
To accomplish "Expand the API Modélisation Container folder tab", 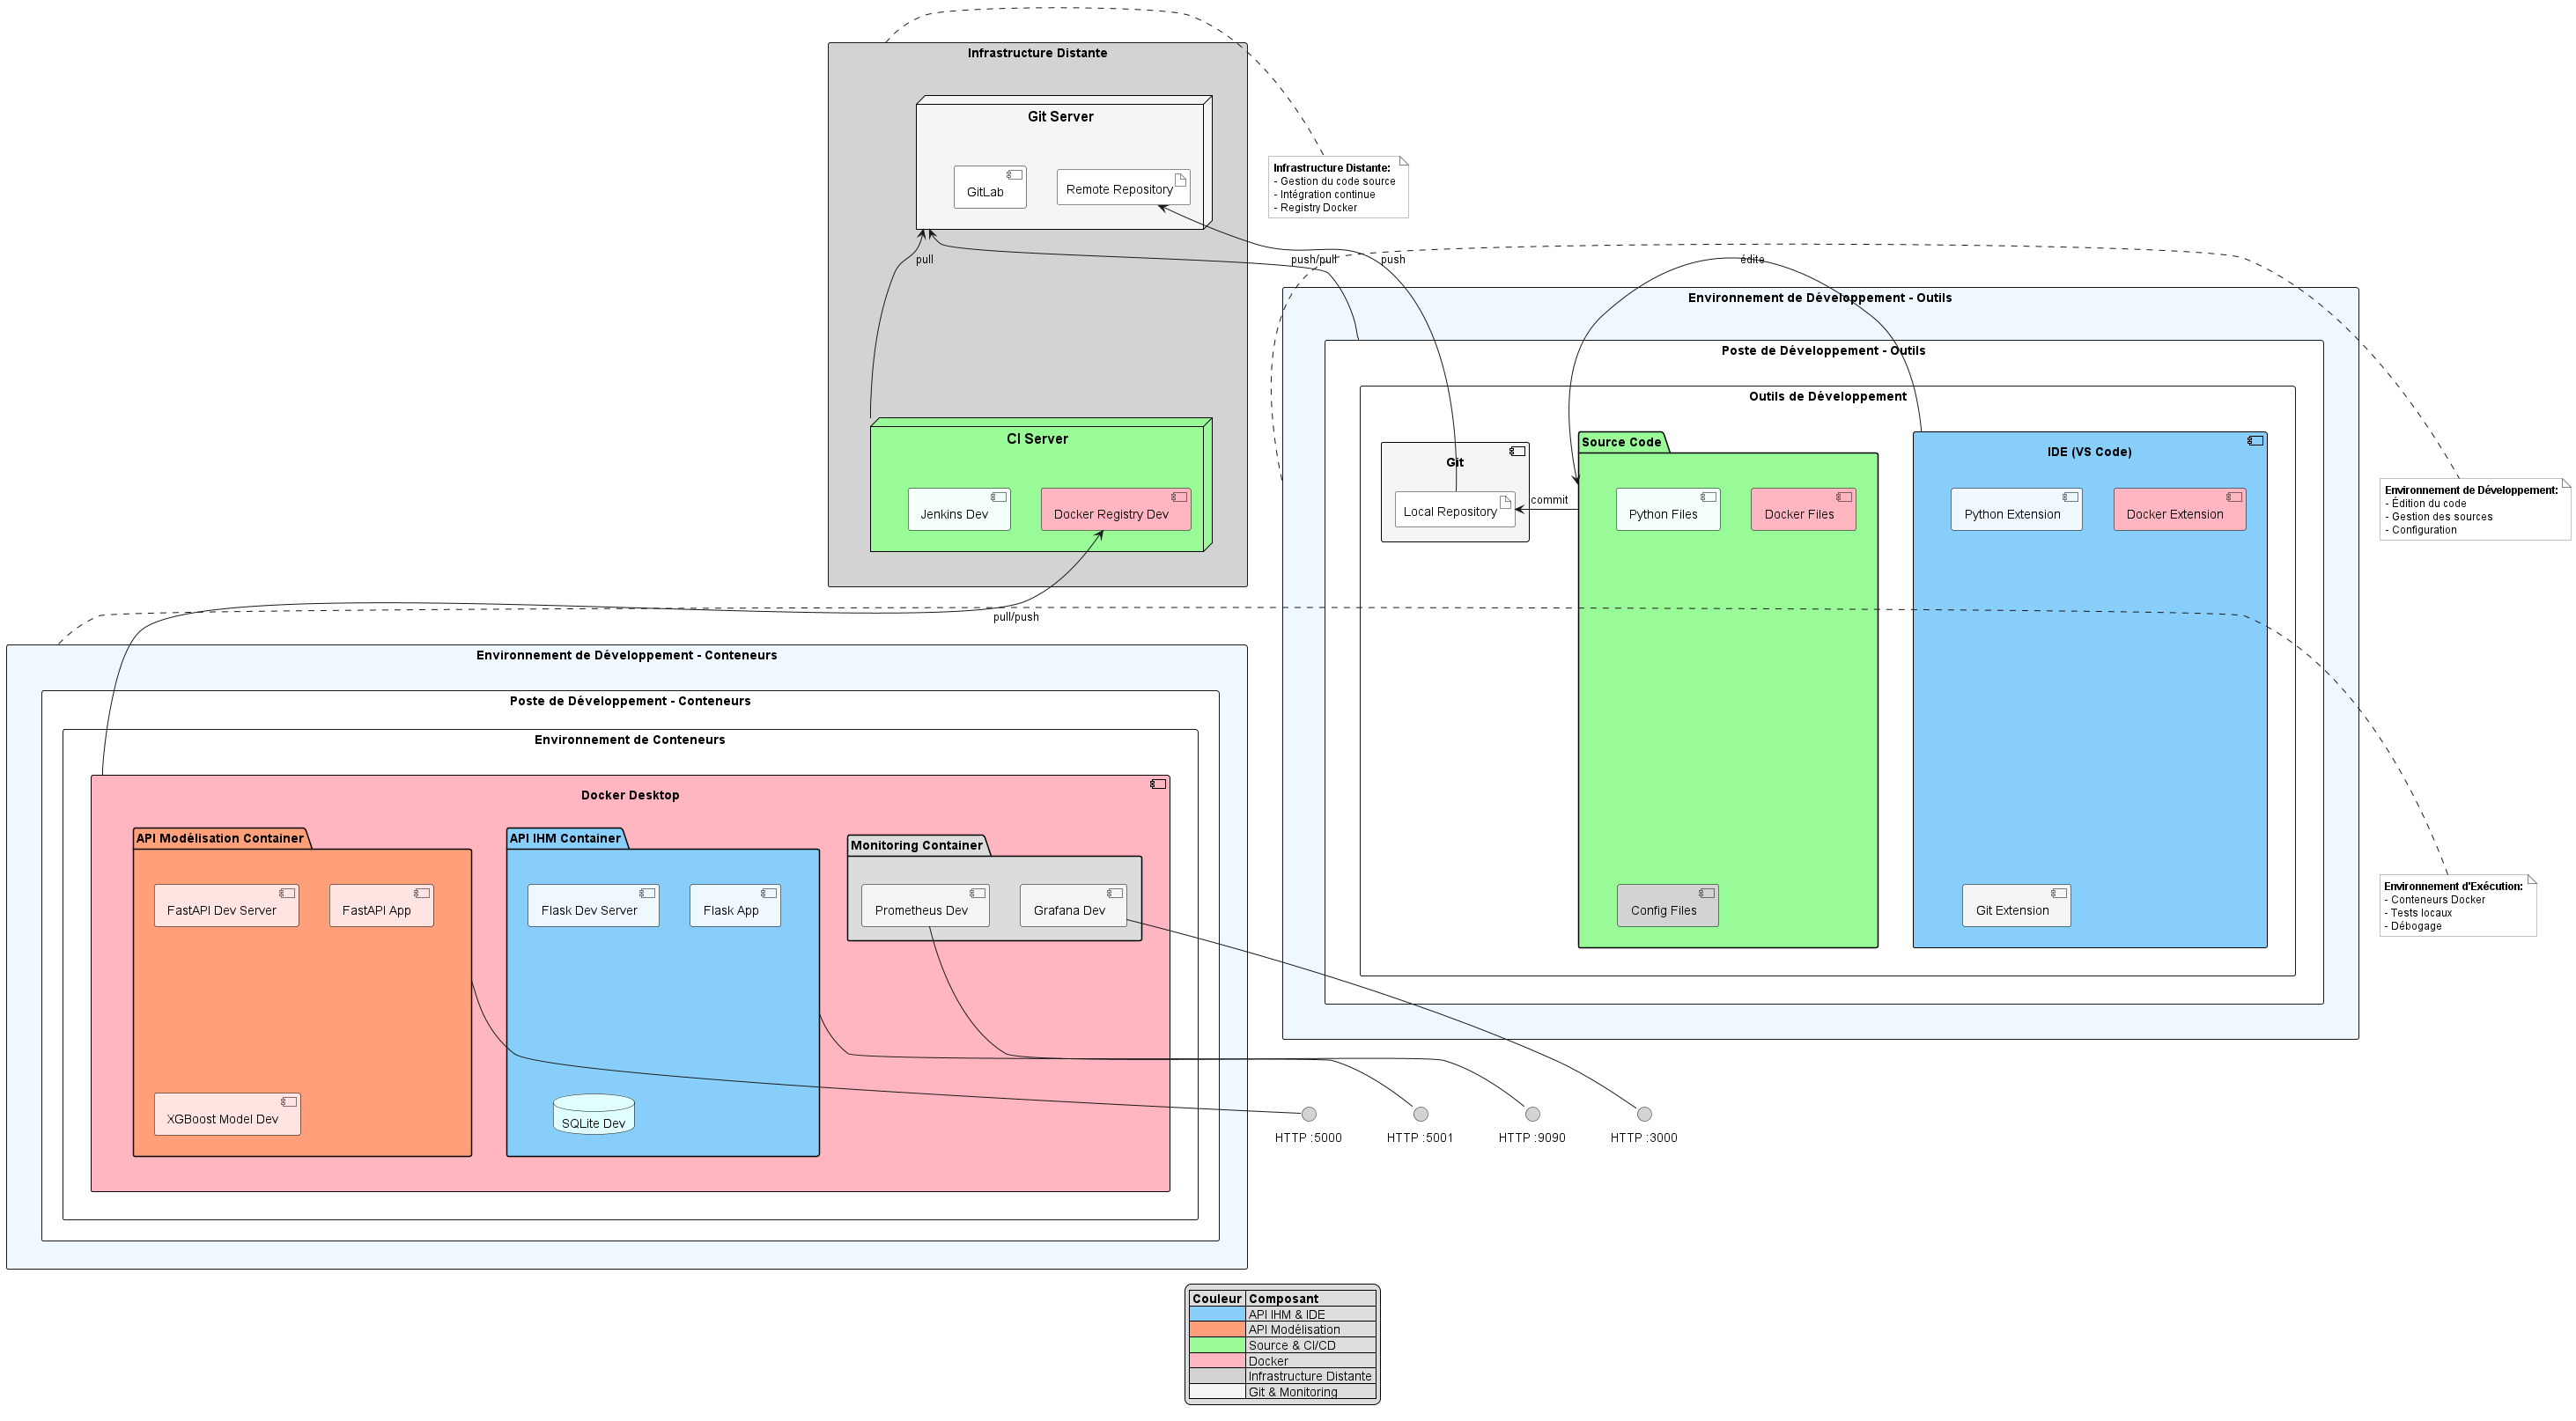I will [x=220, y=838].
